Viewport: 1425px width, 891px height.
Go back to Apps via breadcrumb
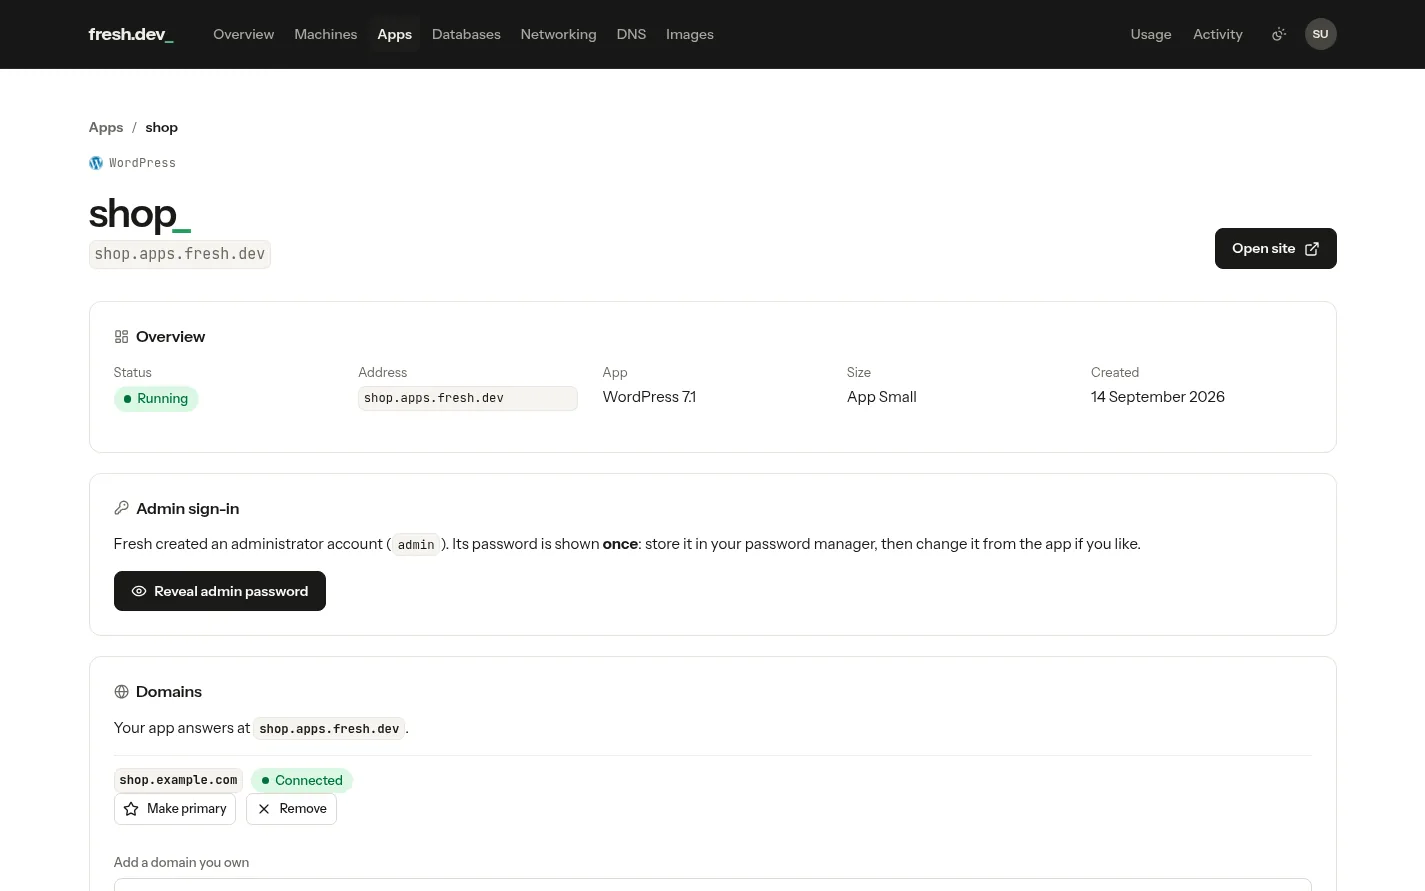(106, 127)
